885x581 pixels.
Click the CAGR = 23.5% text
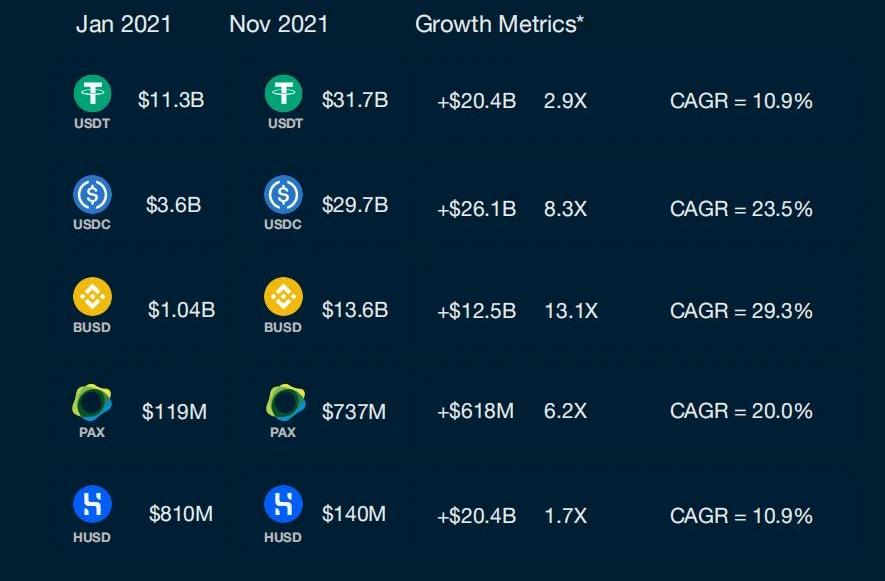(x=741, y=209)
